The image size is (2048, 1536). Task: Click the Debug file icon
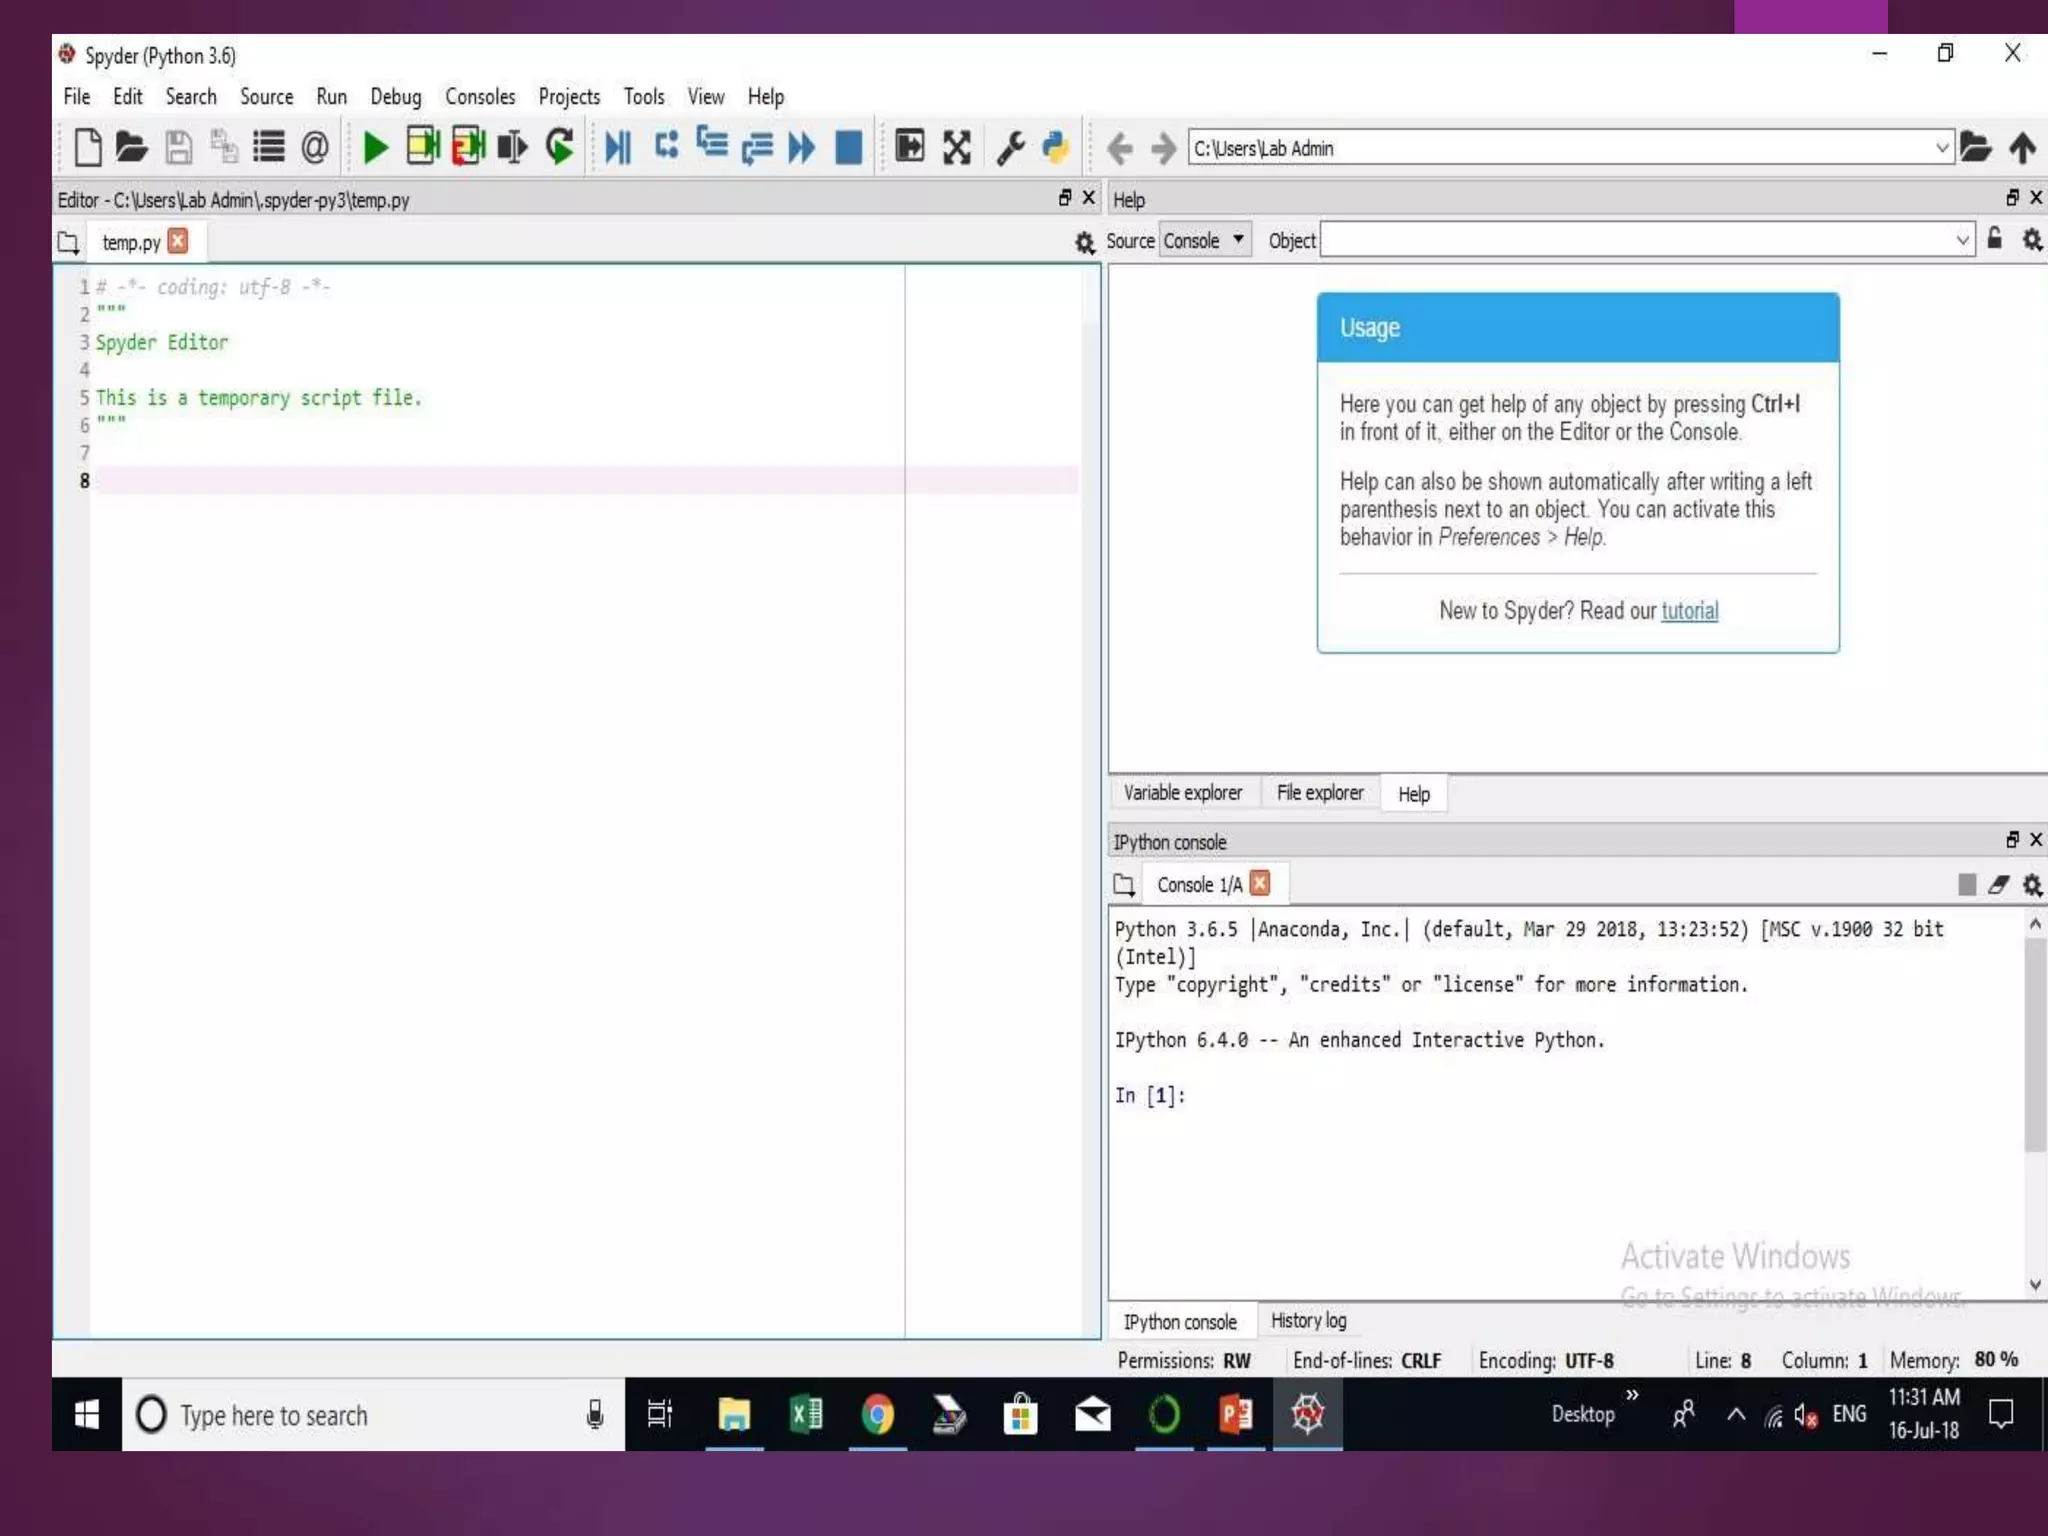click(617, 148)
